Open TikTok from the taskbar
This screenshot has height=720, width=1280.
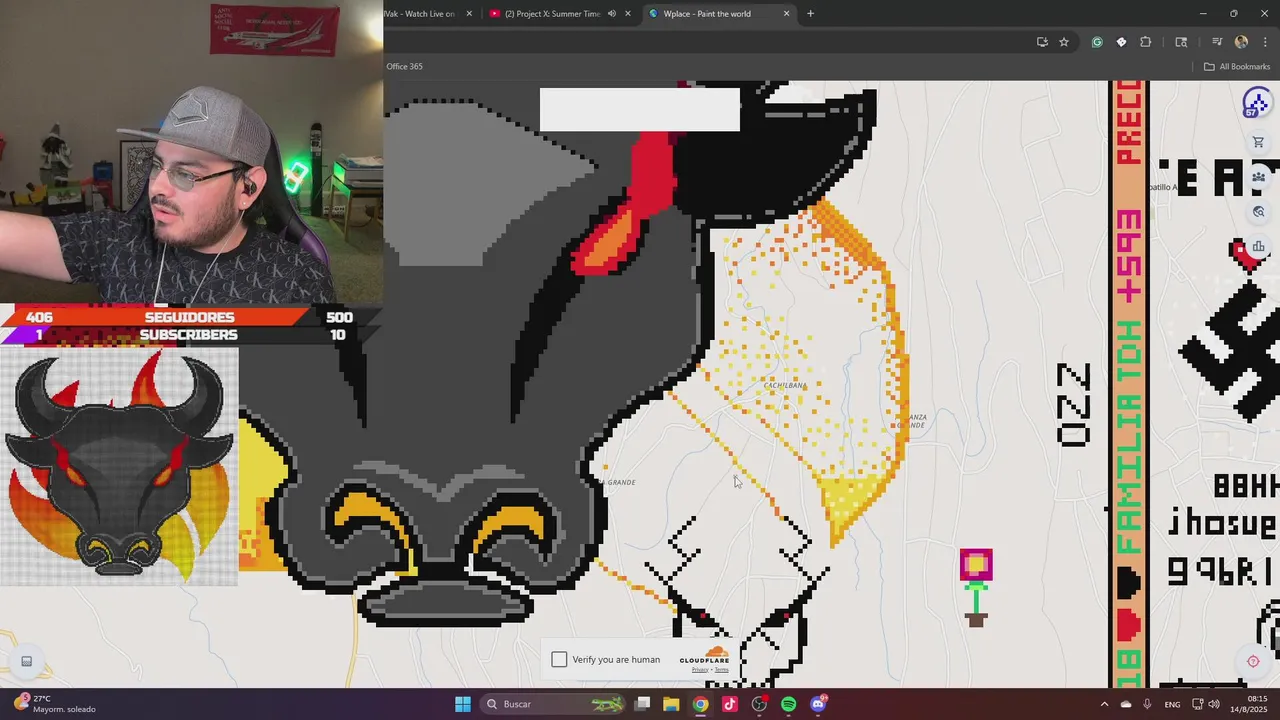click(x=730, y=704)
